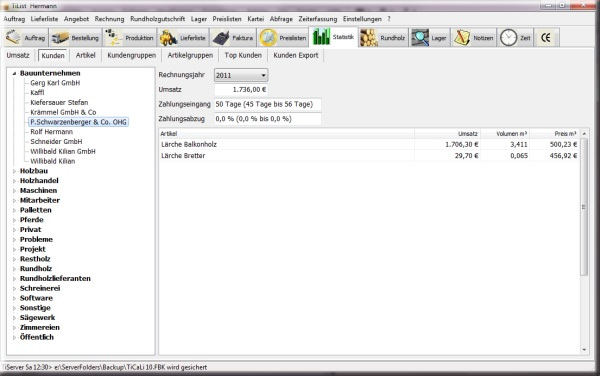Switch to the Umsatz tab
600x376 pixels.
18,55
